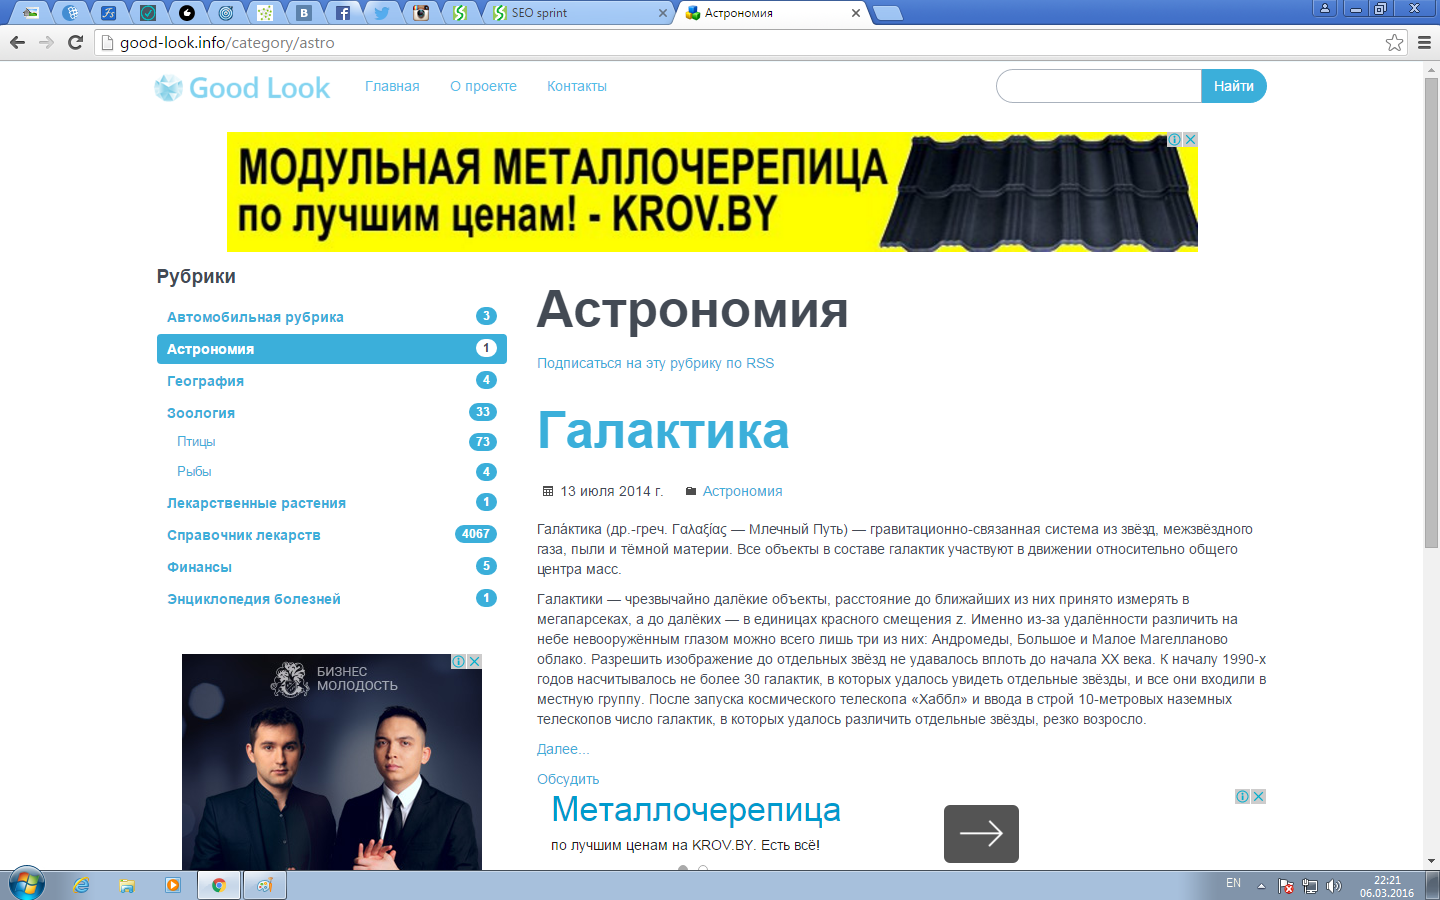The image size is (1440, 900).
Task: Click the taskbar clock and date
Action: pyautogui.click(x=1387, y=886)
